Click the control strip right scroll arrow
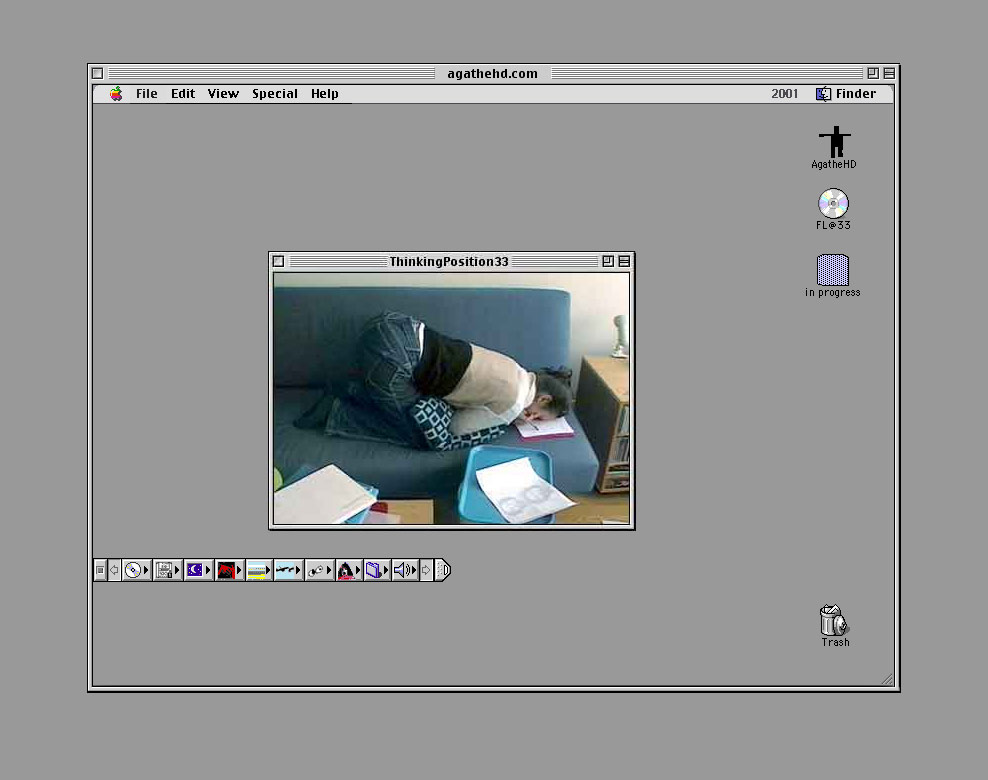The height and width of the screenshot is (780, 988). coord(427,570)
